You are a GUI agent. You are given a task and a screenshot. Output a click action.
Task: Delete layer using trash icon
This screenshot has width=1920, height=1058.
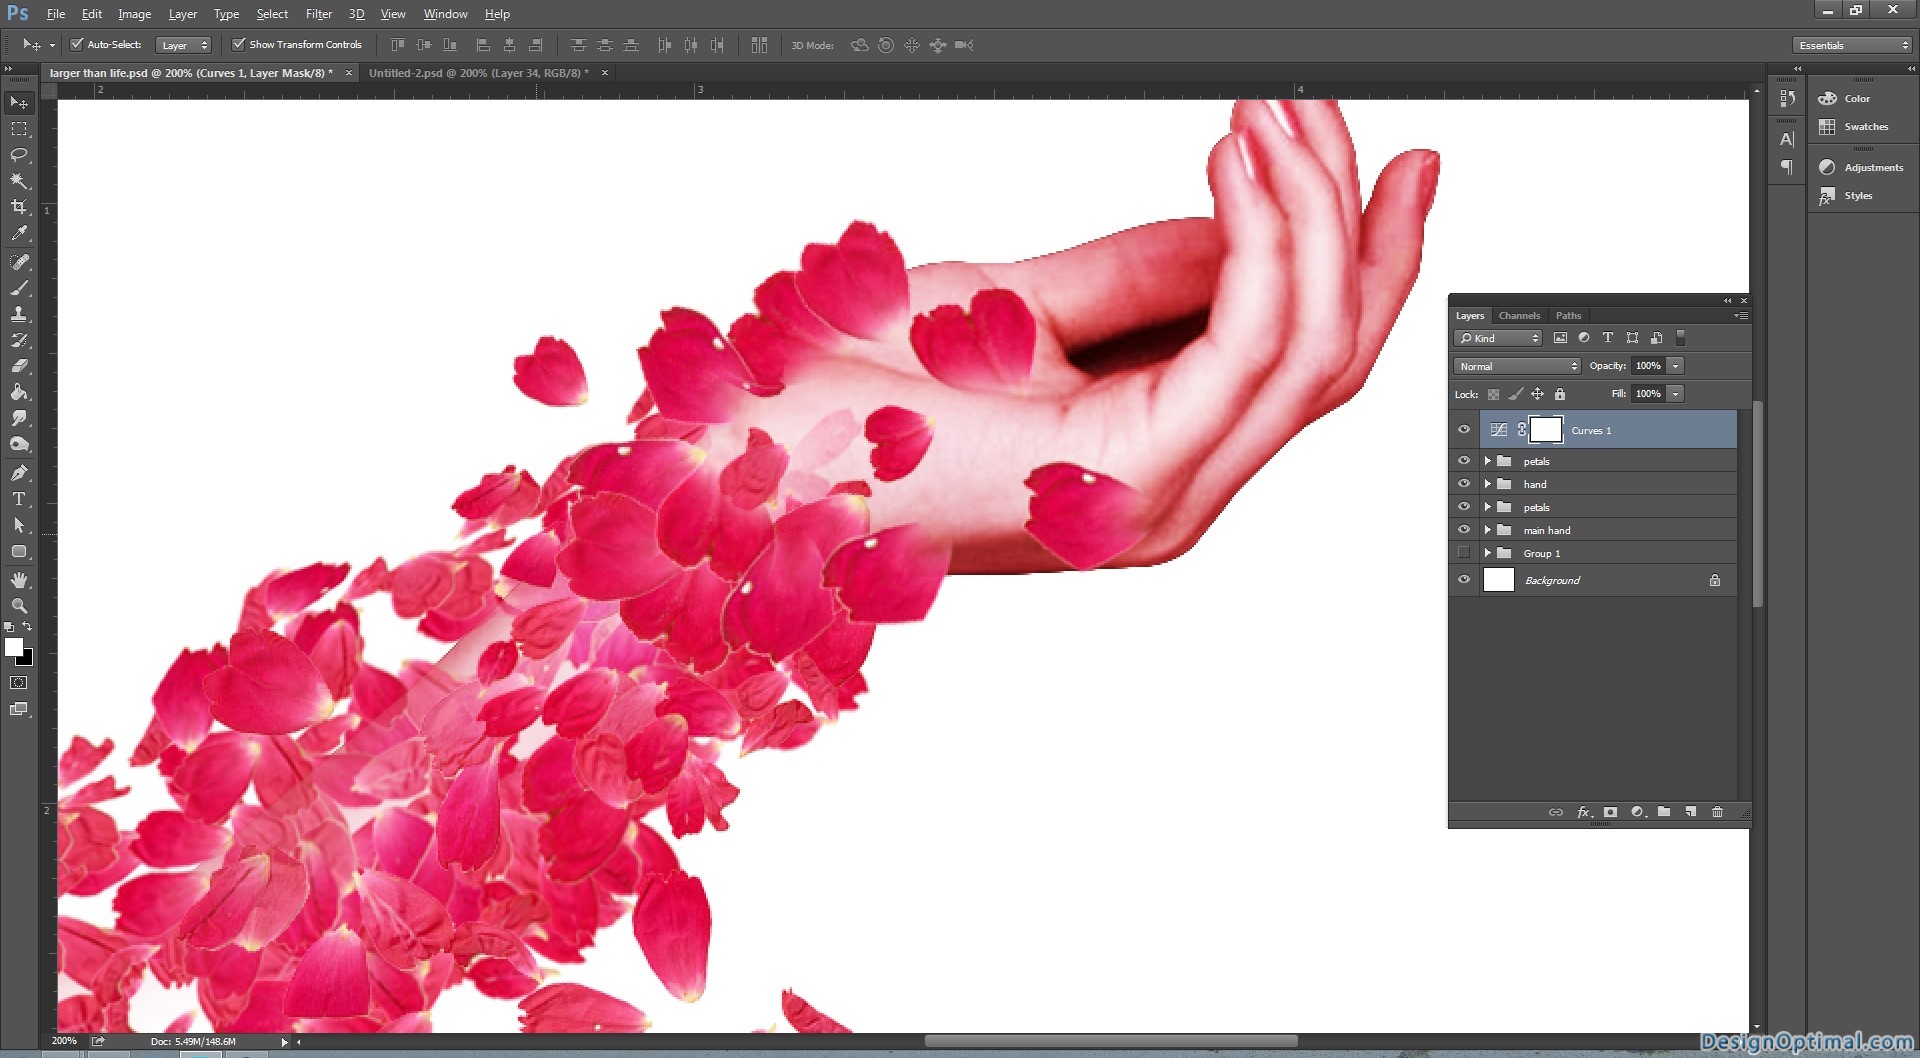[1718, 812]
